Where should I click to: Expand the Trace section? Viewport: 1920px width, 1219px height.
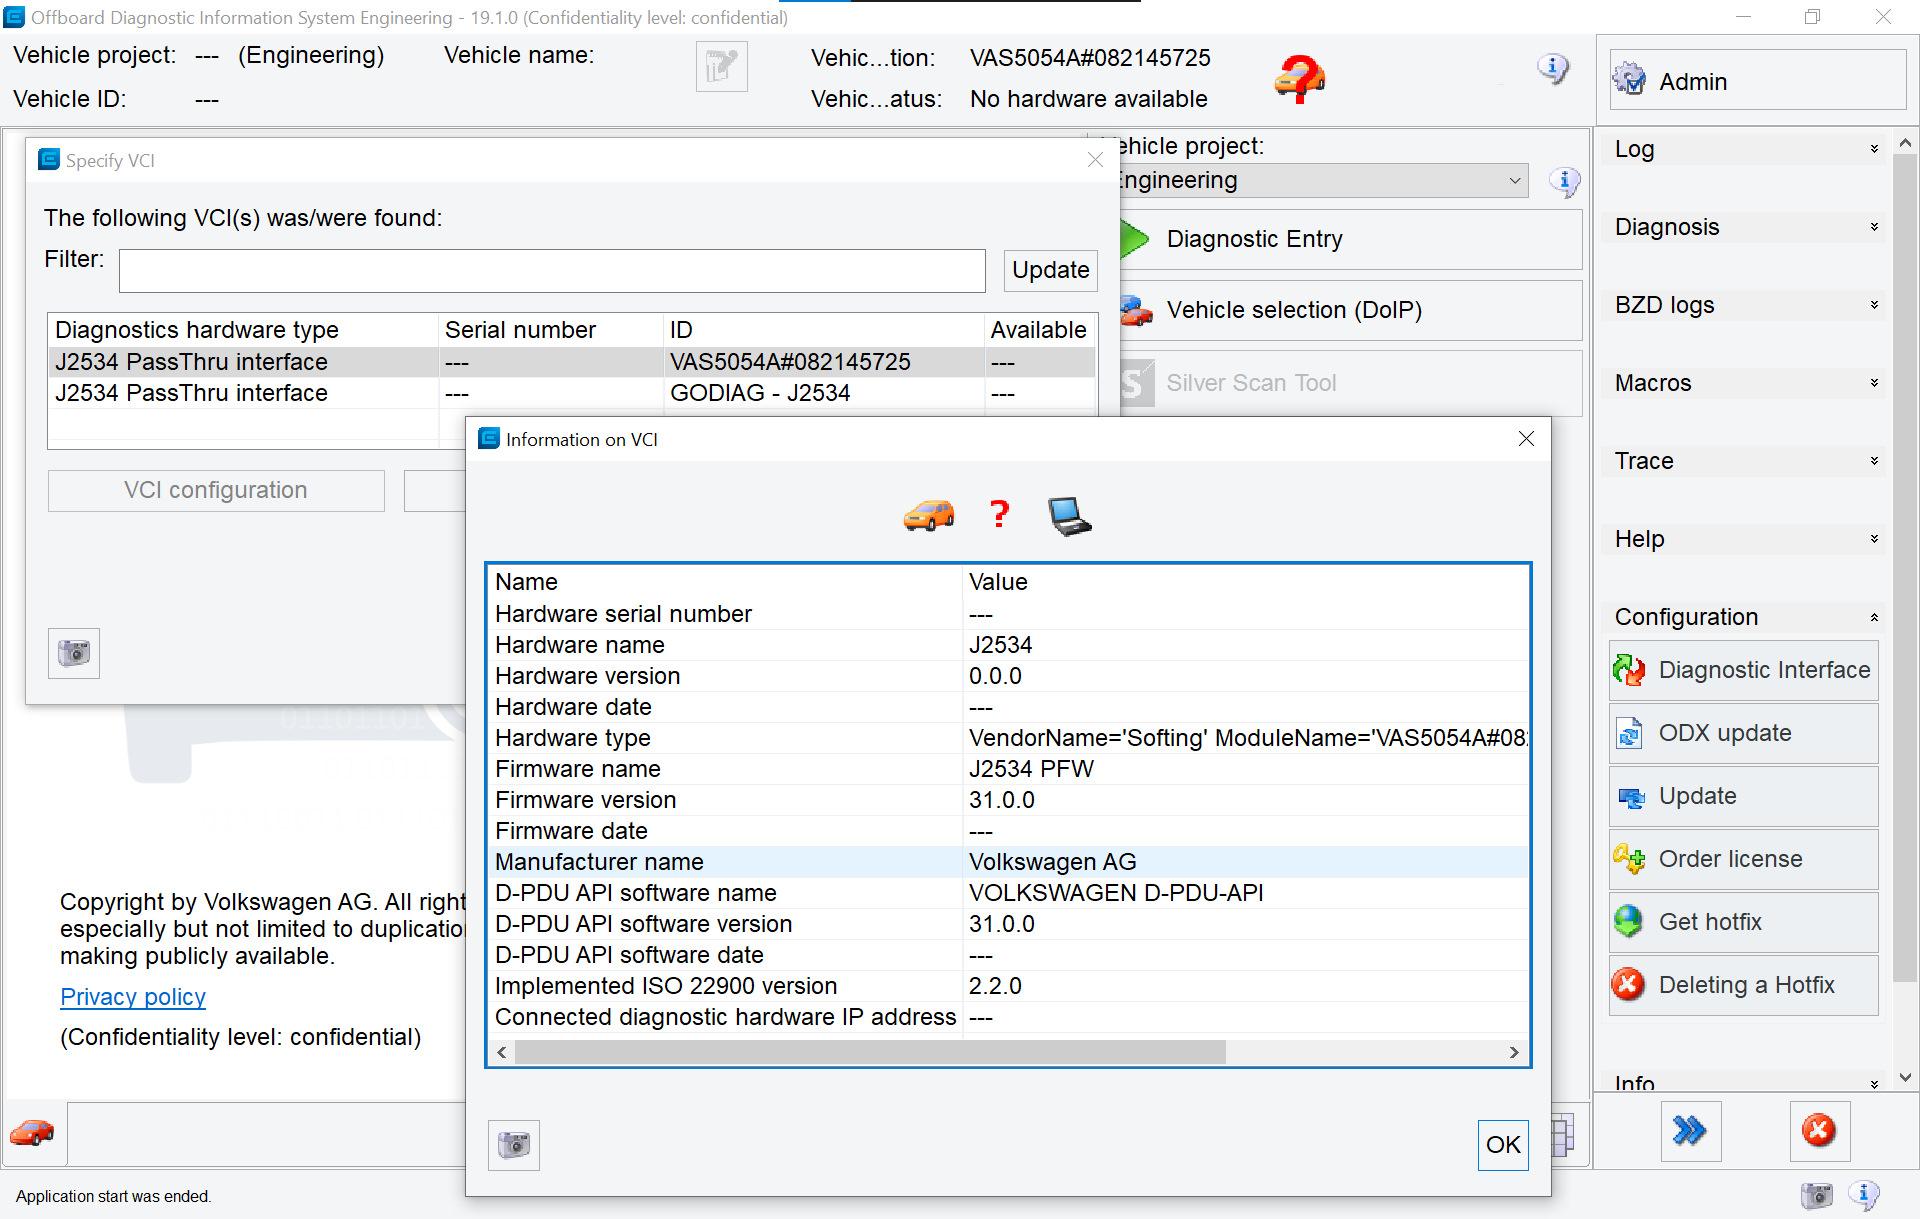click(1745, 461)
